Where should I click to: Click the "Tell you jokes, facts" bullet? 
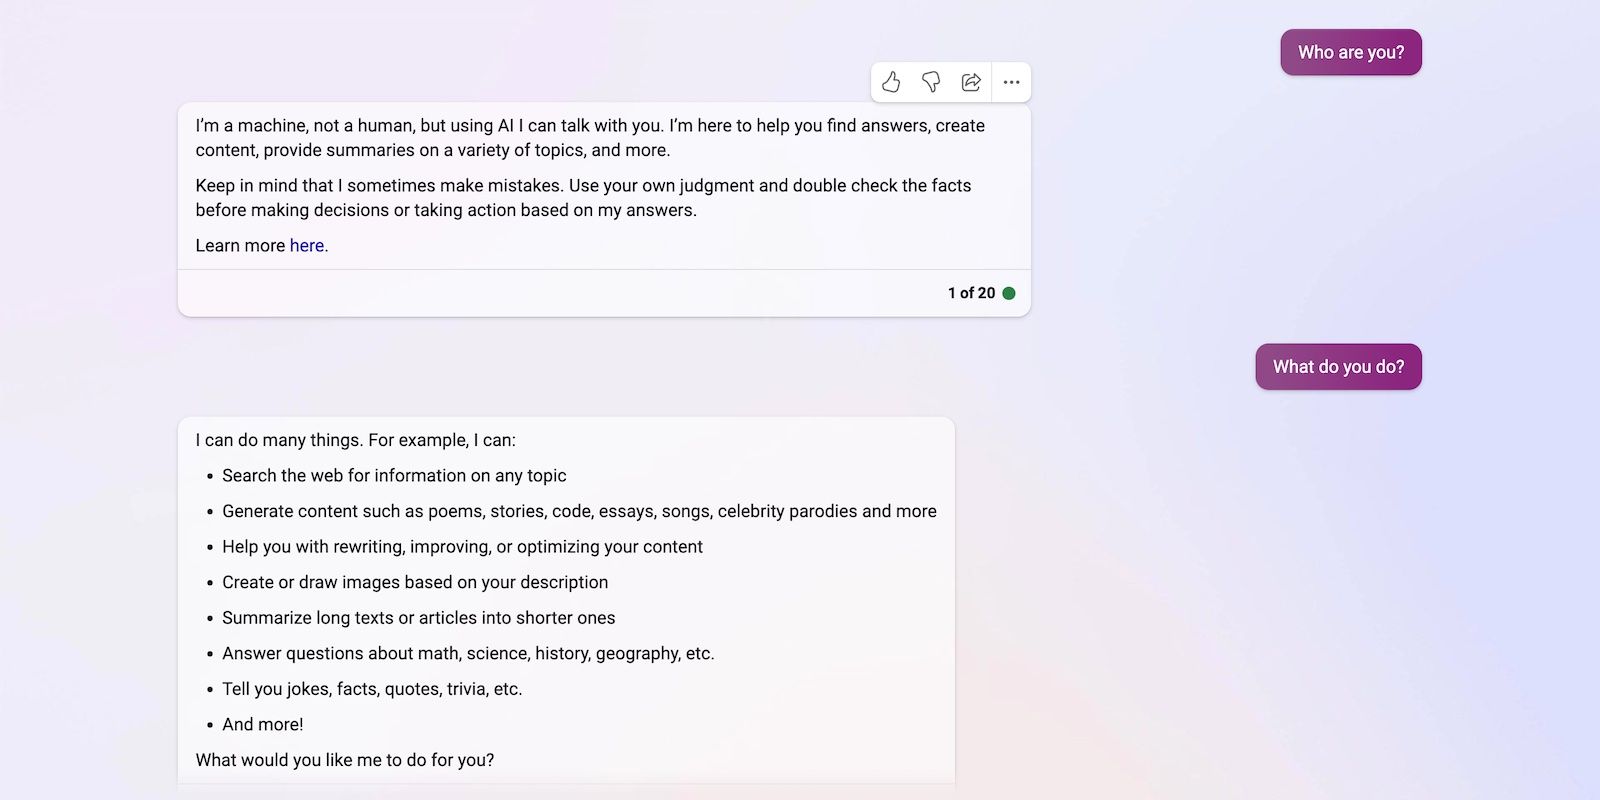point(372,689)
